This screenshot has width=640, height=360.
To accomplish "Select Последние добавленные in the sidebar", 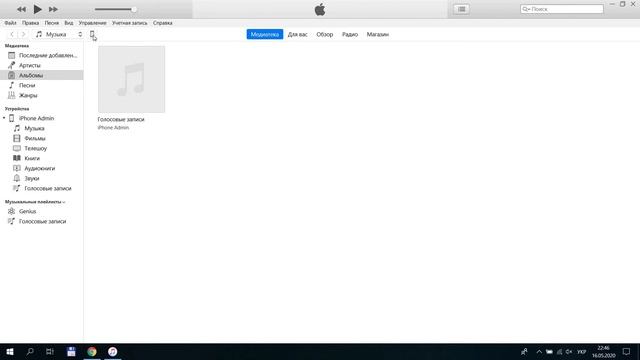I will click(42, 55).
